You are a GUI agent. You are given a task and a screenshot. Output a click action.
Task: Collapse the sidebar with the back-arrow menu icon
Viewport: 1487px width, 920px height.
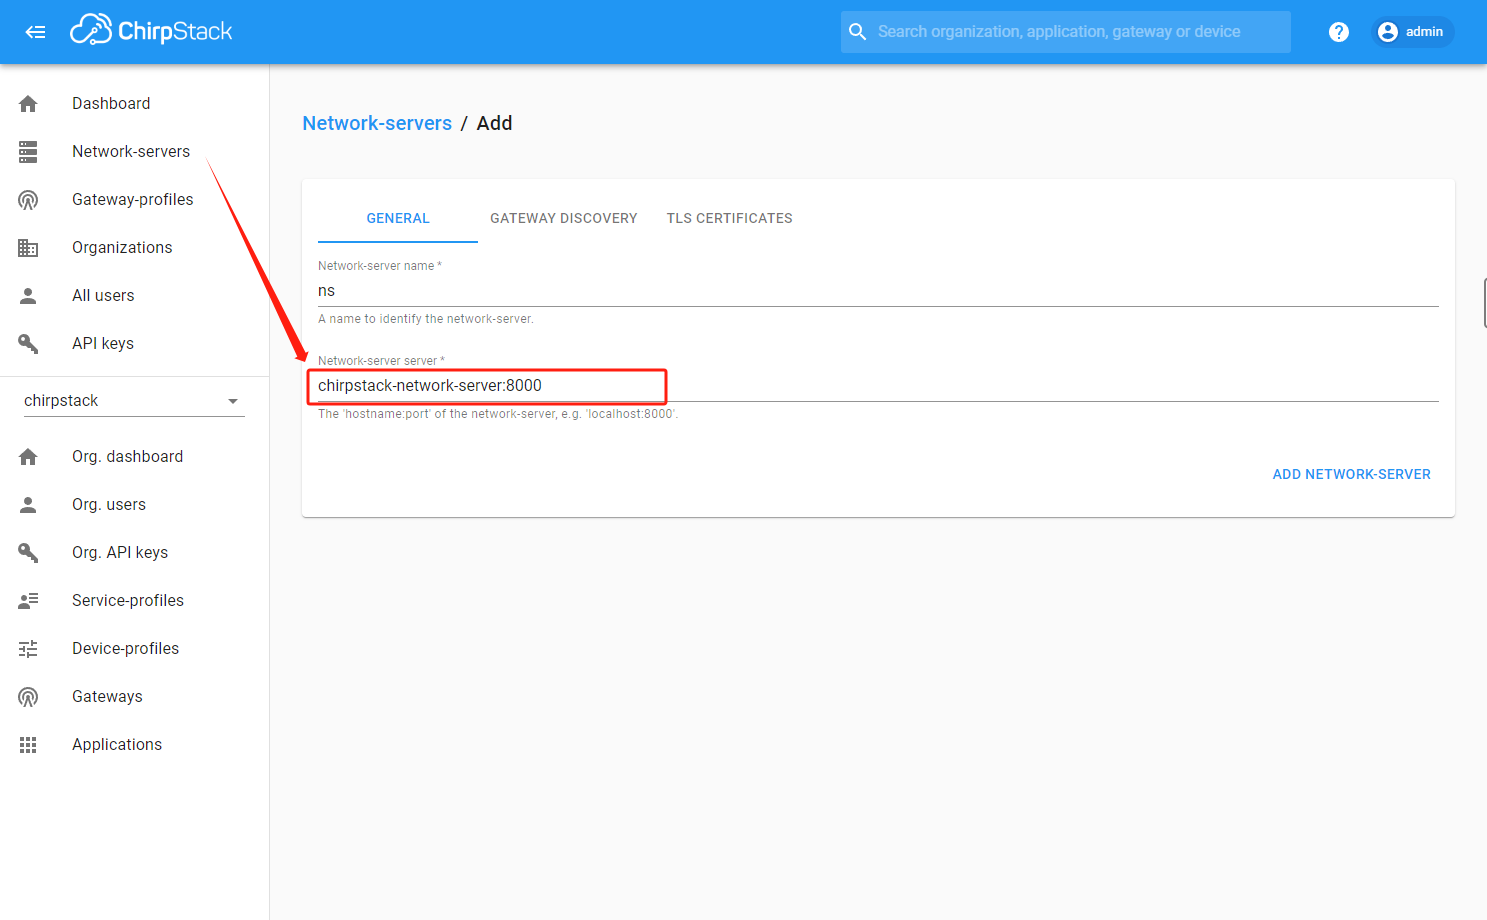point(35,32)
